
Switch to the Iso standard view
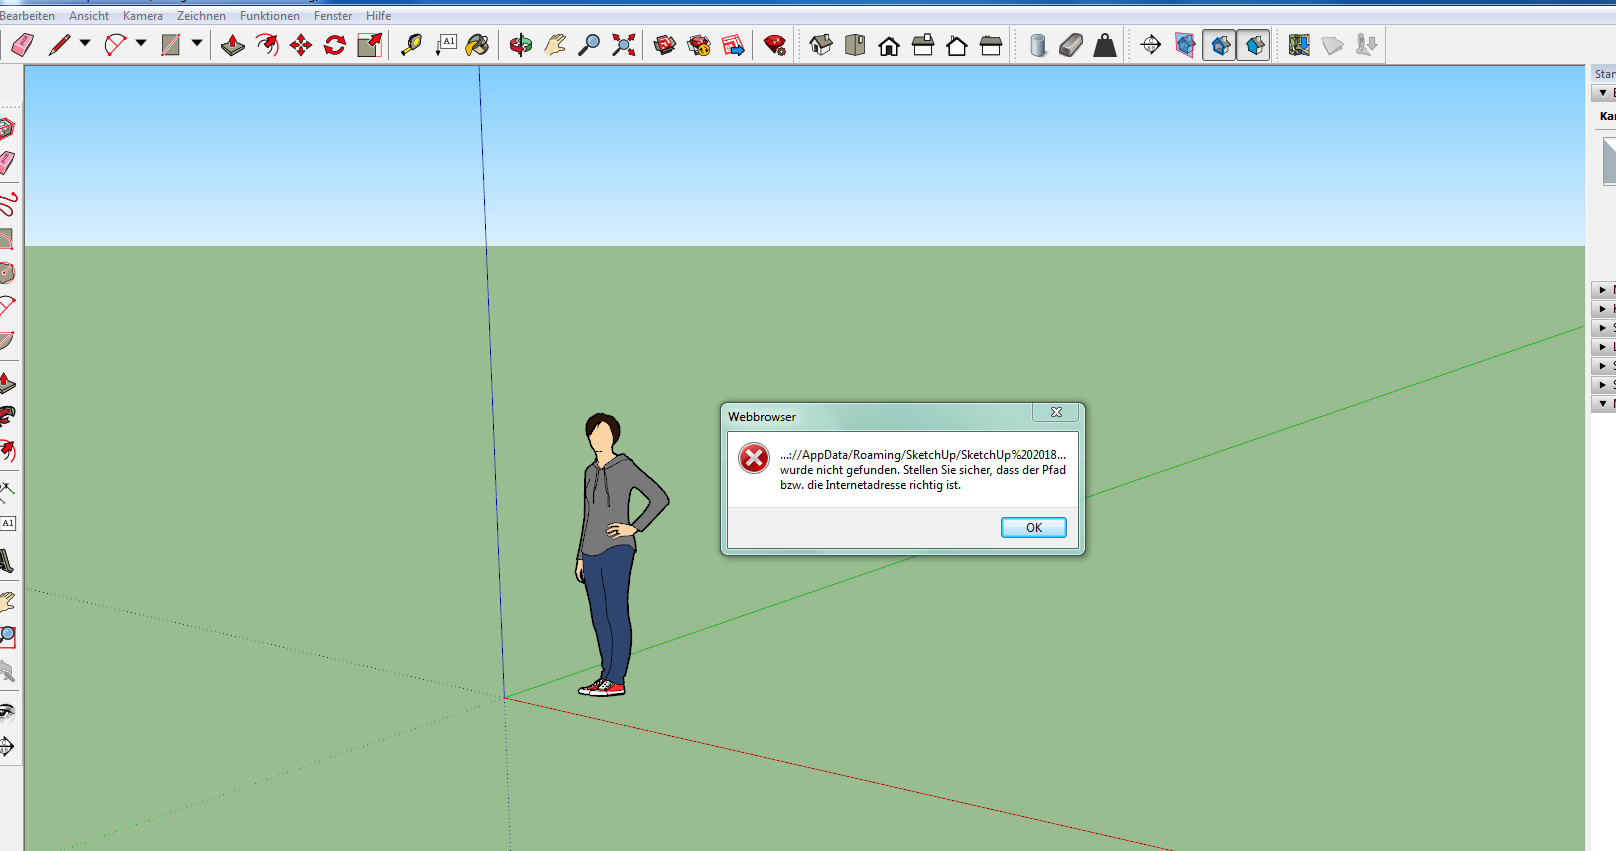821,45
